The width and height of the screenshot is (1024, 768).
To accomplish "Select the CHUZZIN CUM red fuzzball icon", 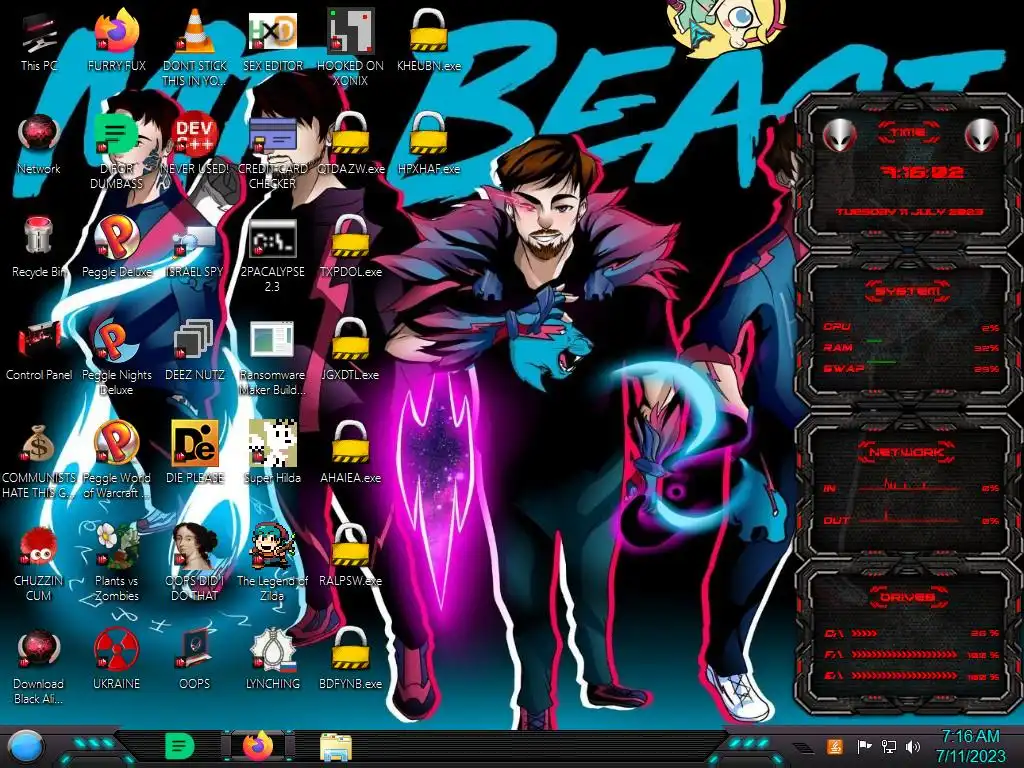I will click(39, 564).
